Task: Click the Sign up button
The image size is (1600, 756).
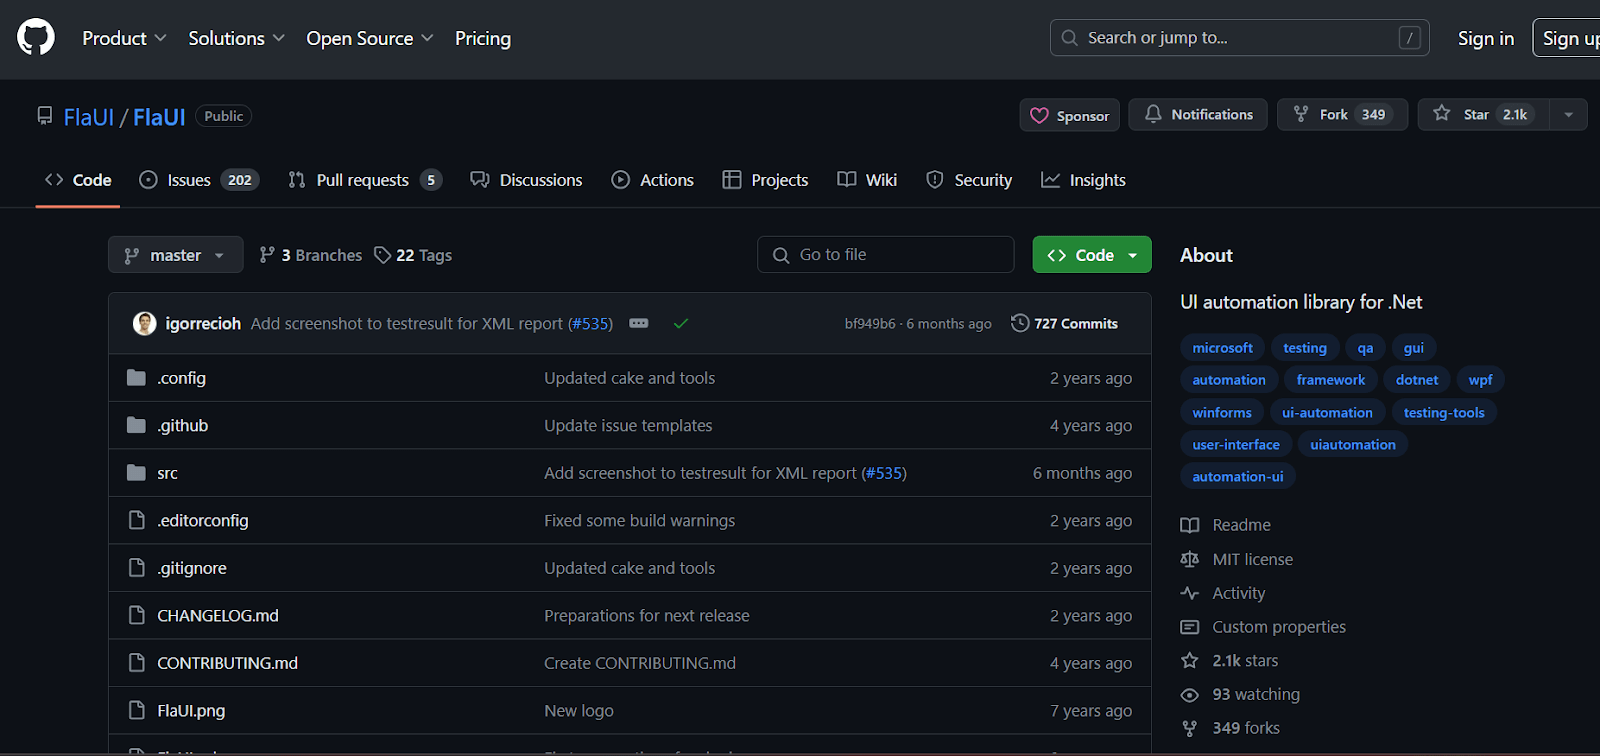Action: point(1567,38)
